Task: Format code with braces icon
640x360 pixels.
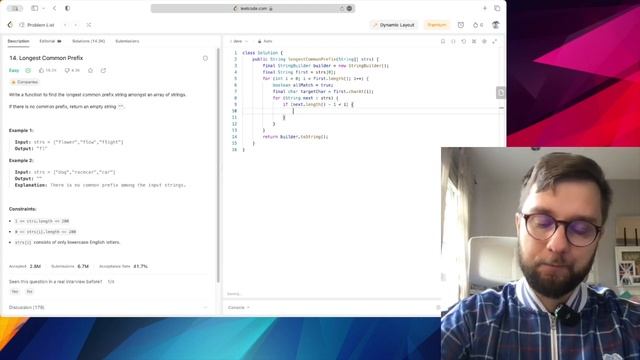Action: 453,41
